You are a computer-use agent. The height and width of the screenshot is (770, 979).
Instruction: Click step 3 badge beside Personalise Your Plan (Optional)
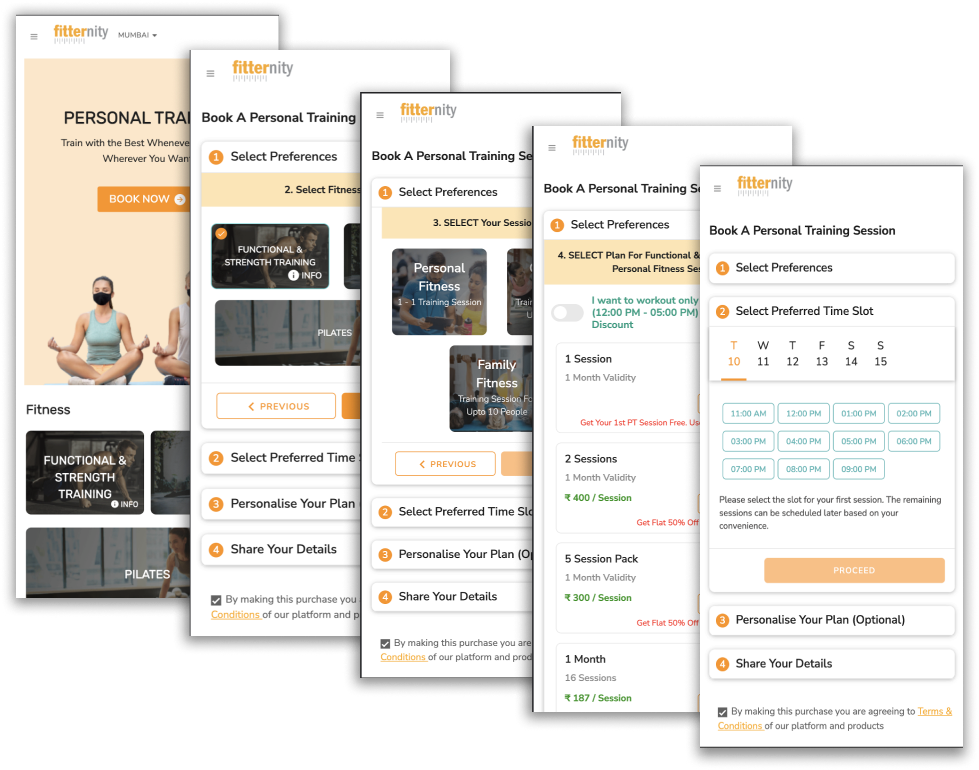click(x=722, y=621)
